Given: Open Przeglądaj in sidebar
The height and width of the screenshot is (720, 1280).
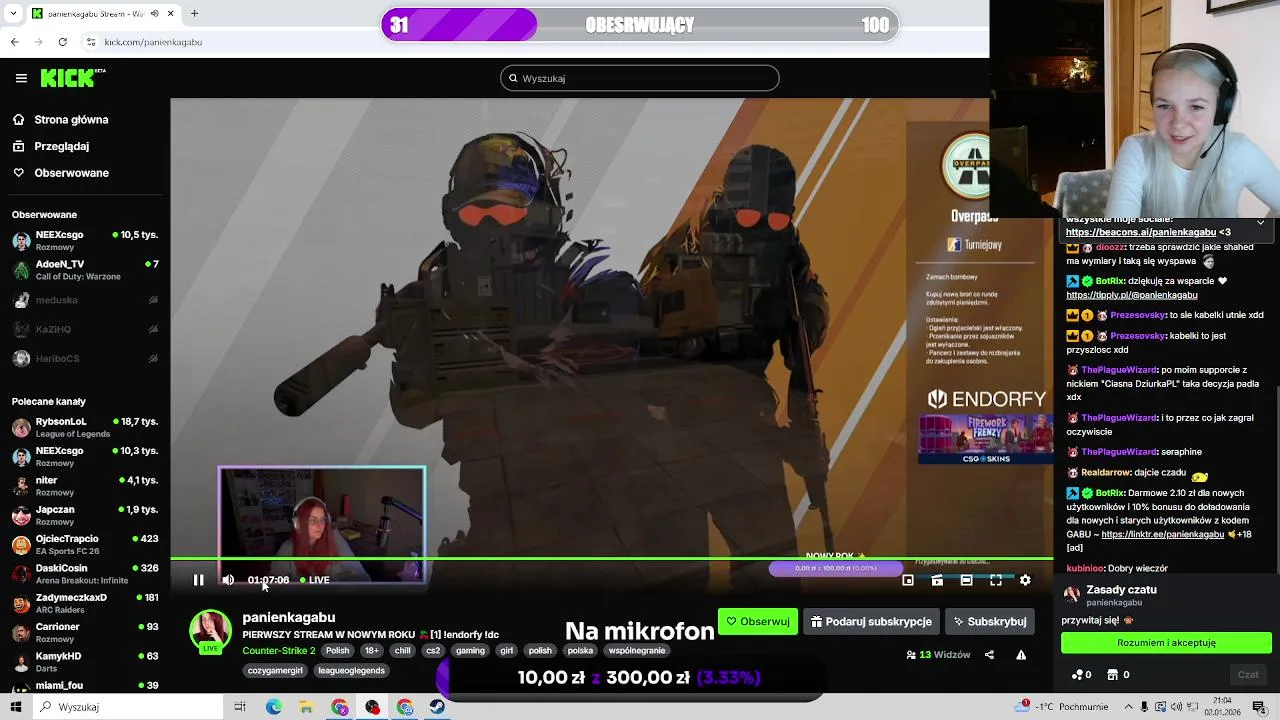Looking at the screenshot, I should [x=51, y=146].
